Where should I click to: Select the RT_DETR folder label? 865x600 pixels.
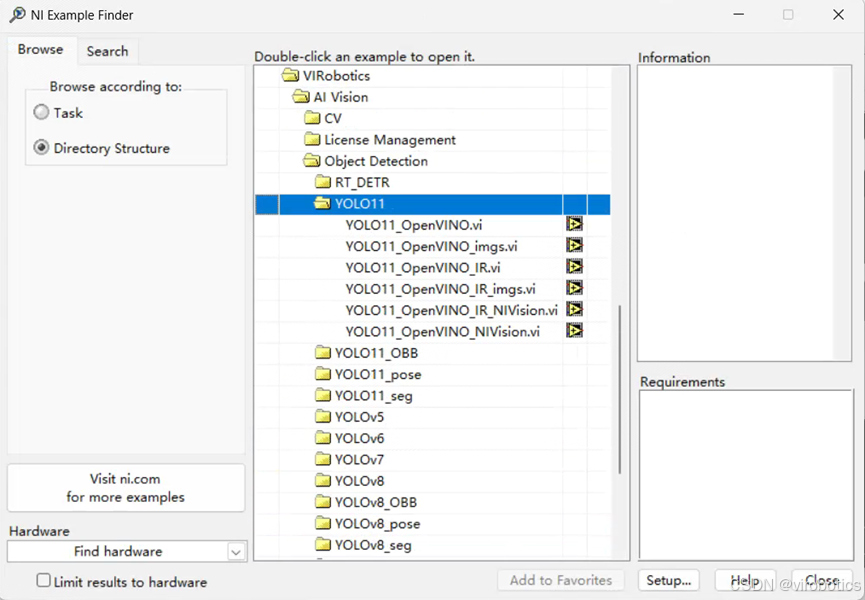click(x=362, y=183)
